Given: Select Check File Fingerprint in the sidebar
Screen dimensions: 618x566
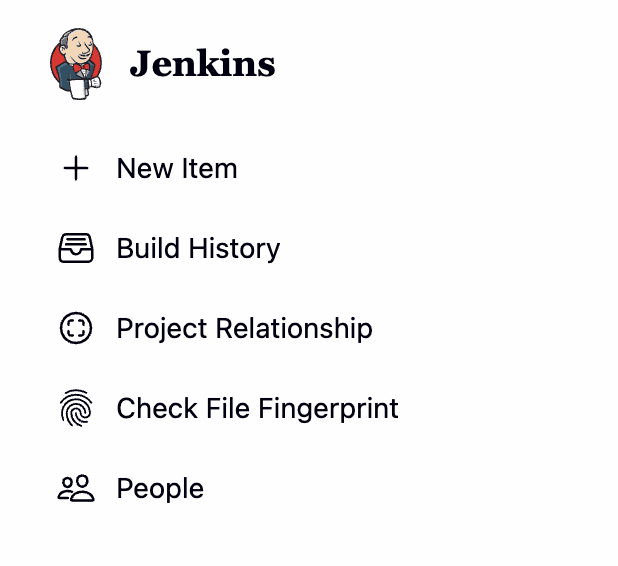Looking at the screenshot, I should pyautogui.click(x=257, y=409).
